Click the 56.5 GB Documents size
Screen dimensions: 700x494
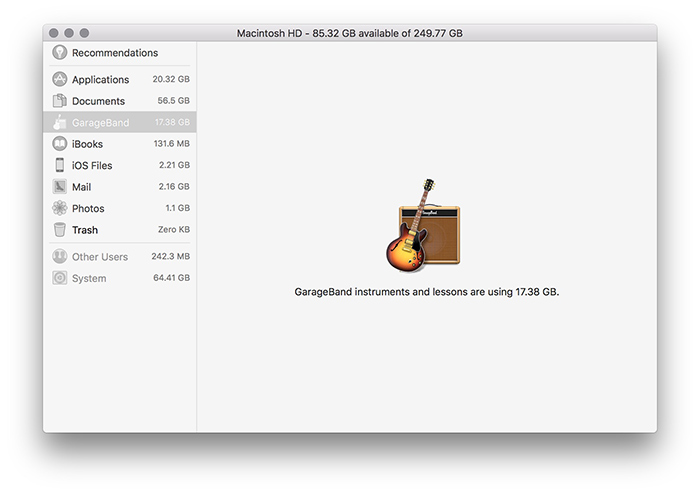[x=174, y=100]
